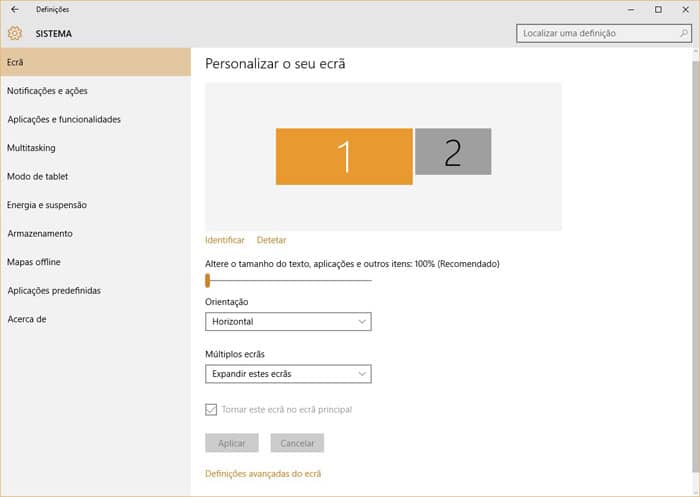Click the Aplicar button
This screenshot has height=497, width=700.
[x=232, y=443]
